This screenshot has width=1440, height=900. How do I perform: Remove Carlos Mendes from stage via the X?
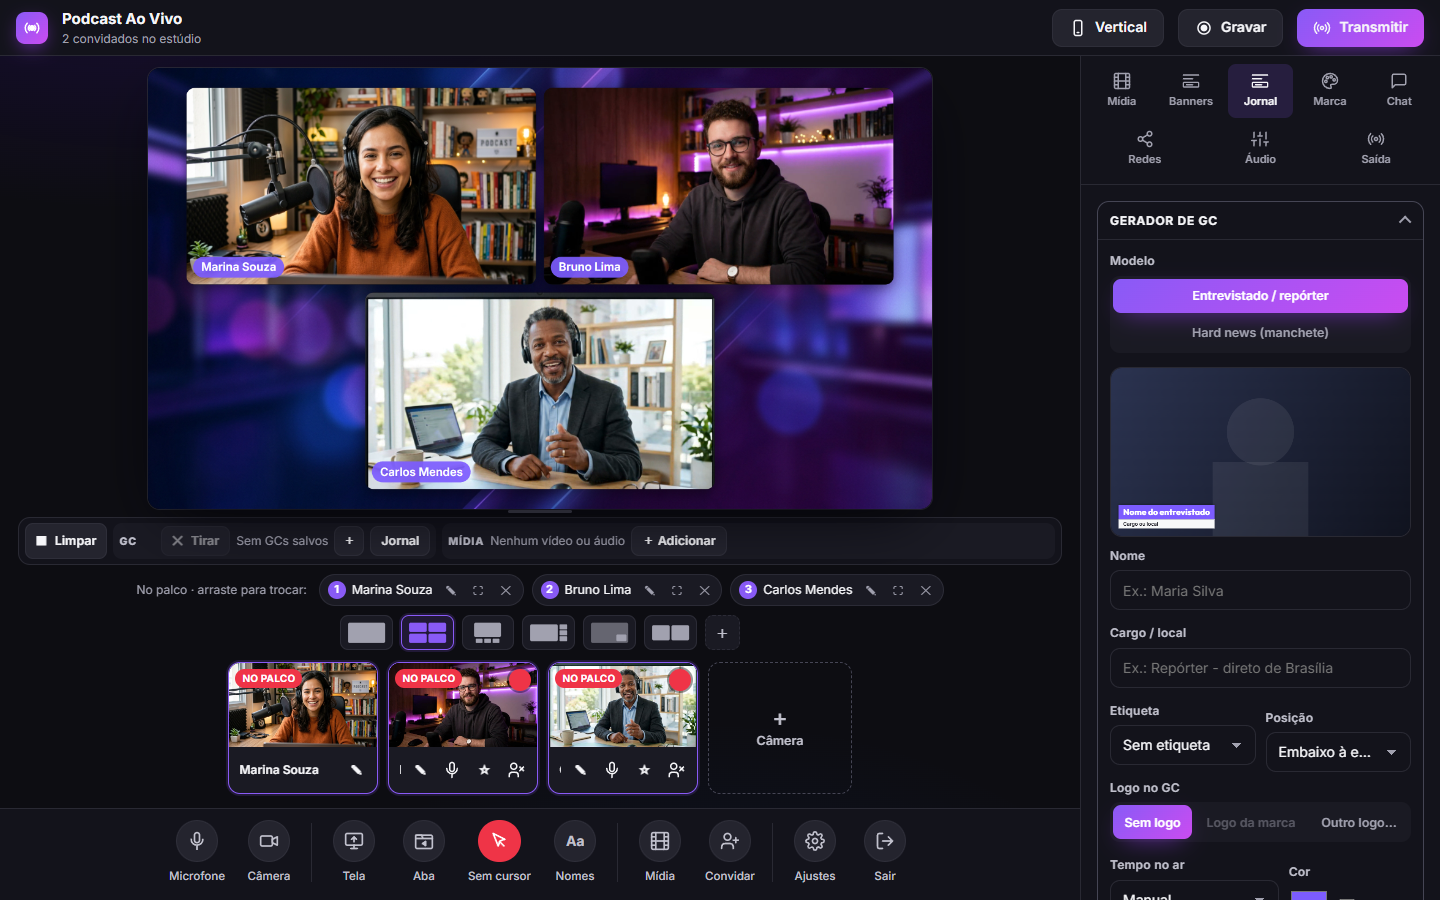(926, 590)
